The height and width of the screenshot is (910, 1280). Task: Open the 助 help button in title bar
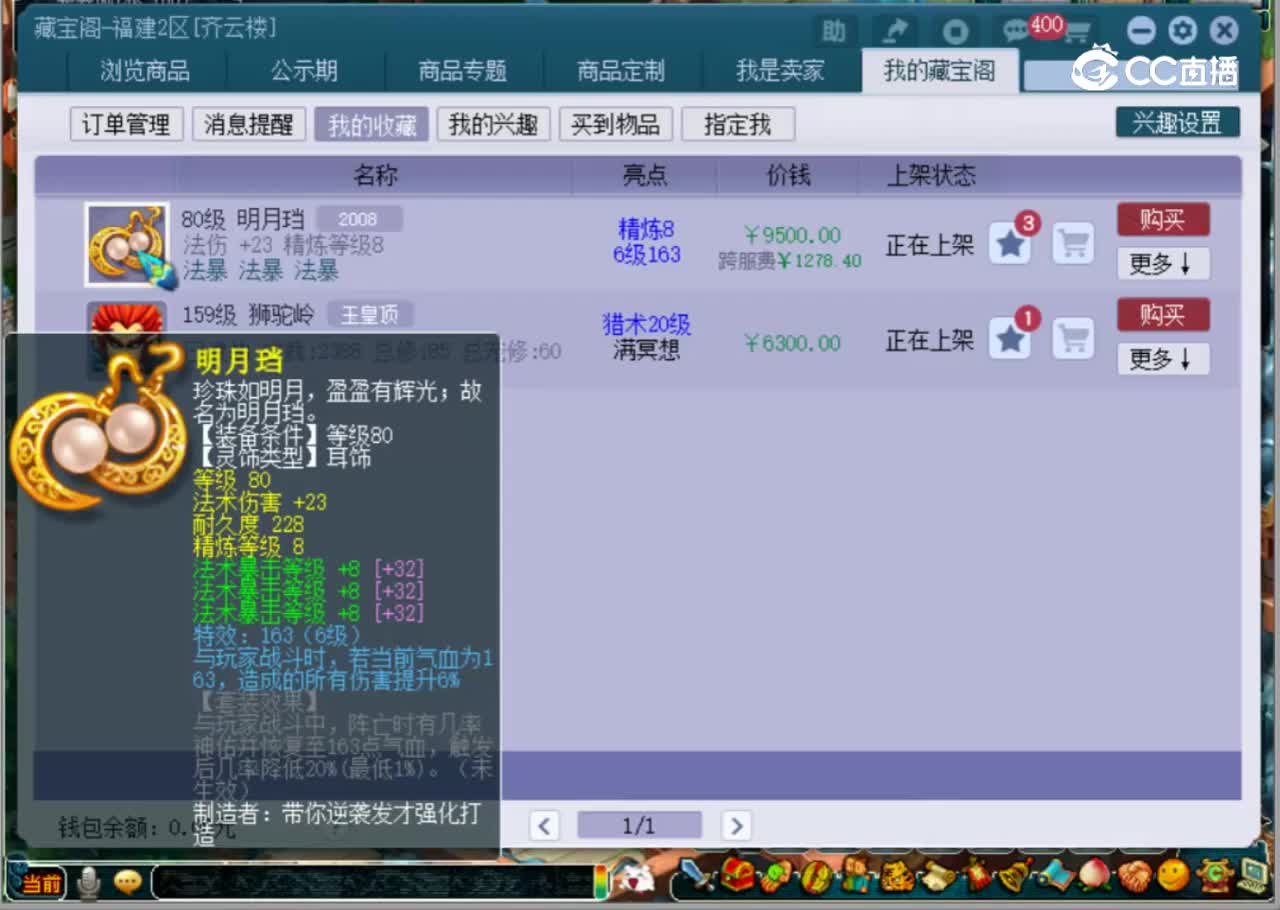[834, 31]
